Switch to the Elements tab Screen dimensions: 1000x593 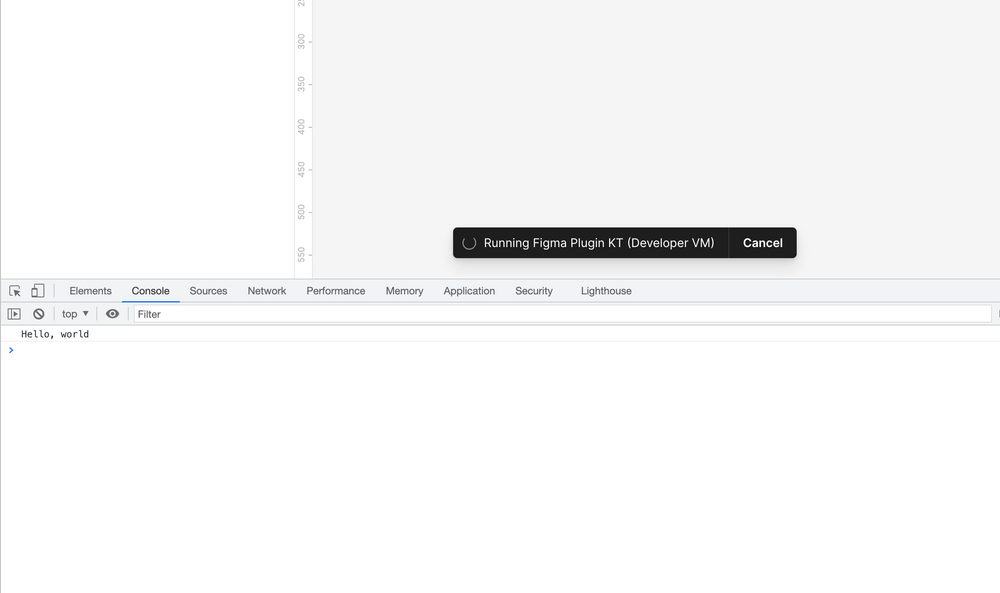click(x=90, y=290)
